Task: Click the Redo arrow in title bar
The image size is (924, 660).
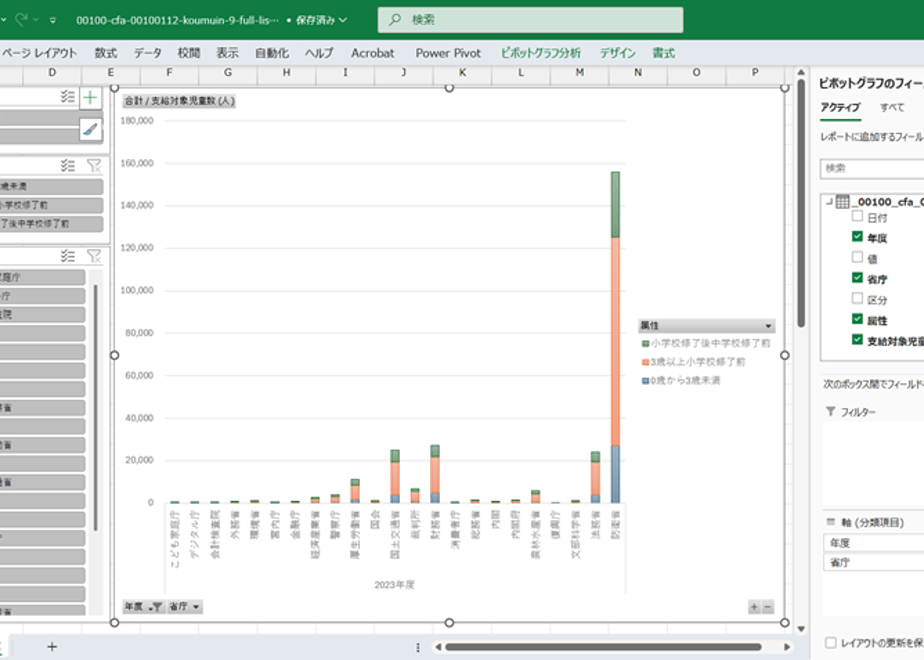Action: (21, 19)
